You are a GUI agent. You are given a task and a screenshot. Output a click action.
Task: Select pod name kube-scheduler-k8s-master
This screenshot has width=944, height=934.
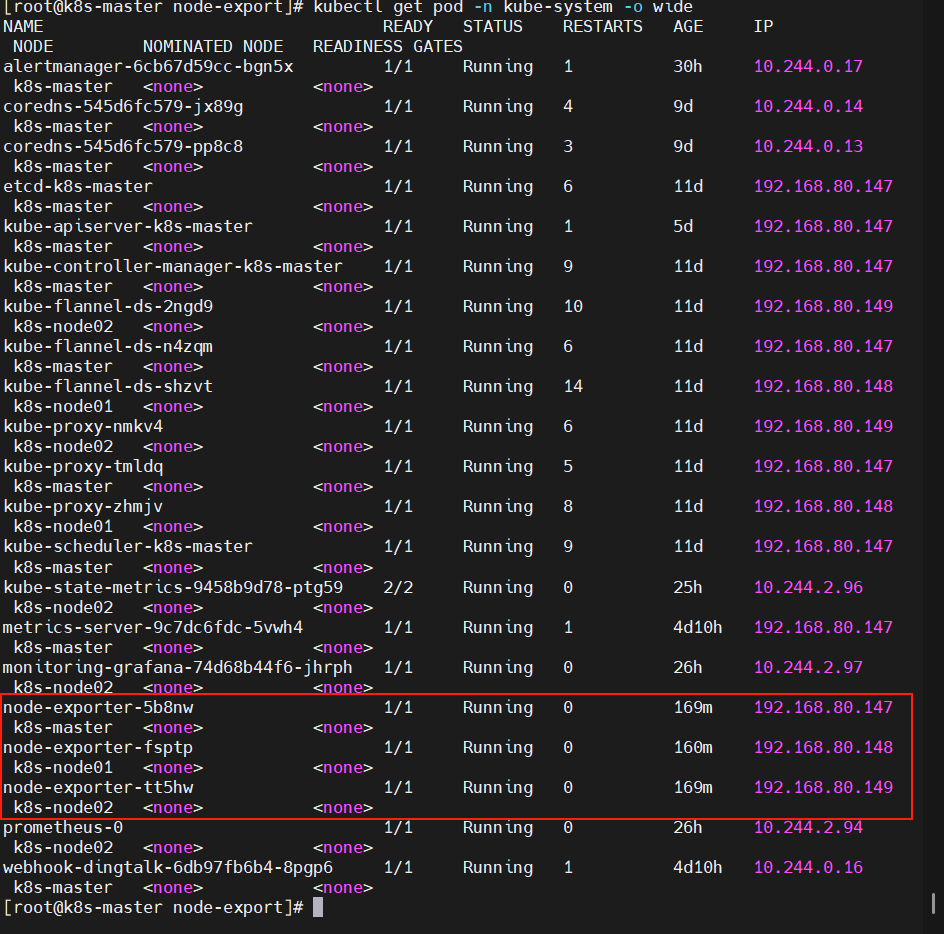coord(128,546)
